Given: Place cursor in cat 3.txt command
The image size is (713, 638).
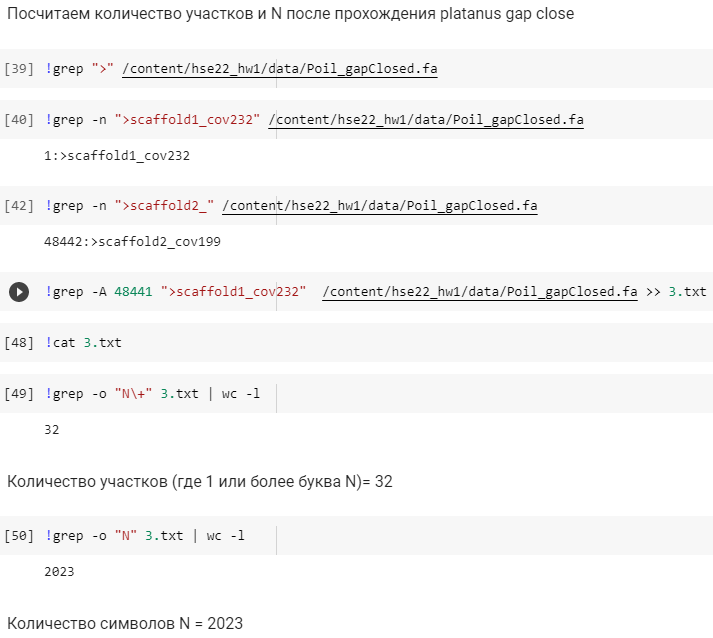Looking at the screenshot, I should [x=83, y=342].
